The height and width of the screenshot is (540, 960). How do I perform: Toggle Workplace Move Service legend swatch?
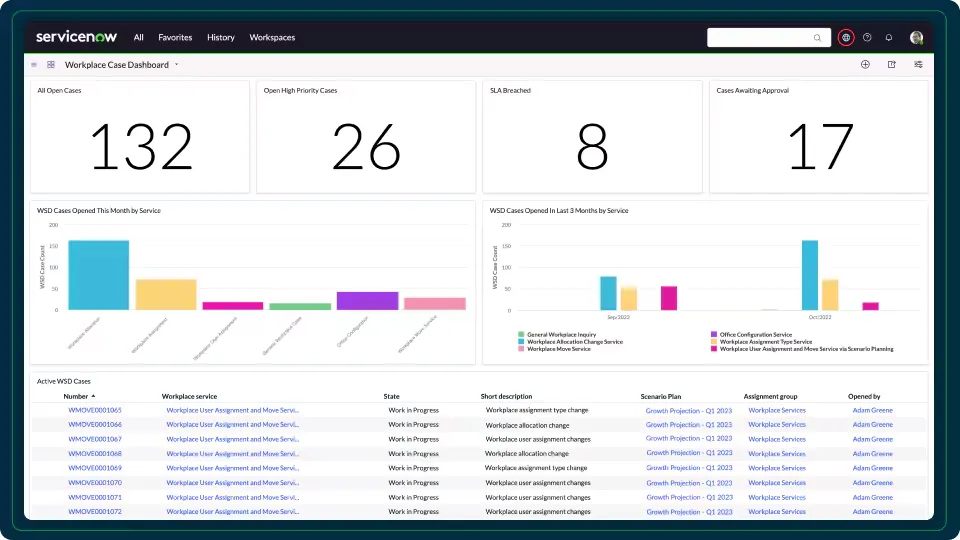pyautogui.click(x=521, y=349)
